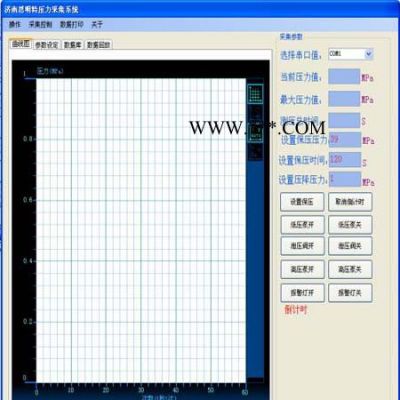
Task: Switch to the 数据库 tab
Action: coord(72,45)
